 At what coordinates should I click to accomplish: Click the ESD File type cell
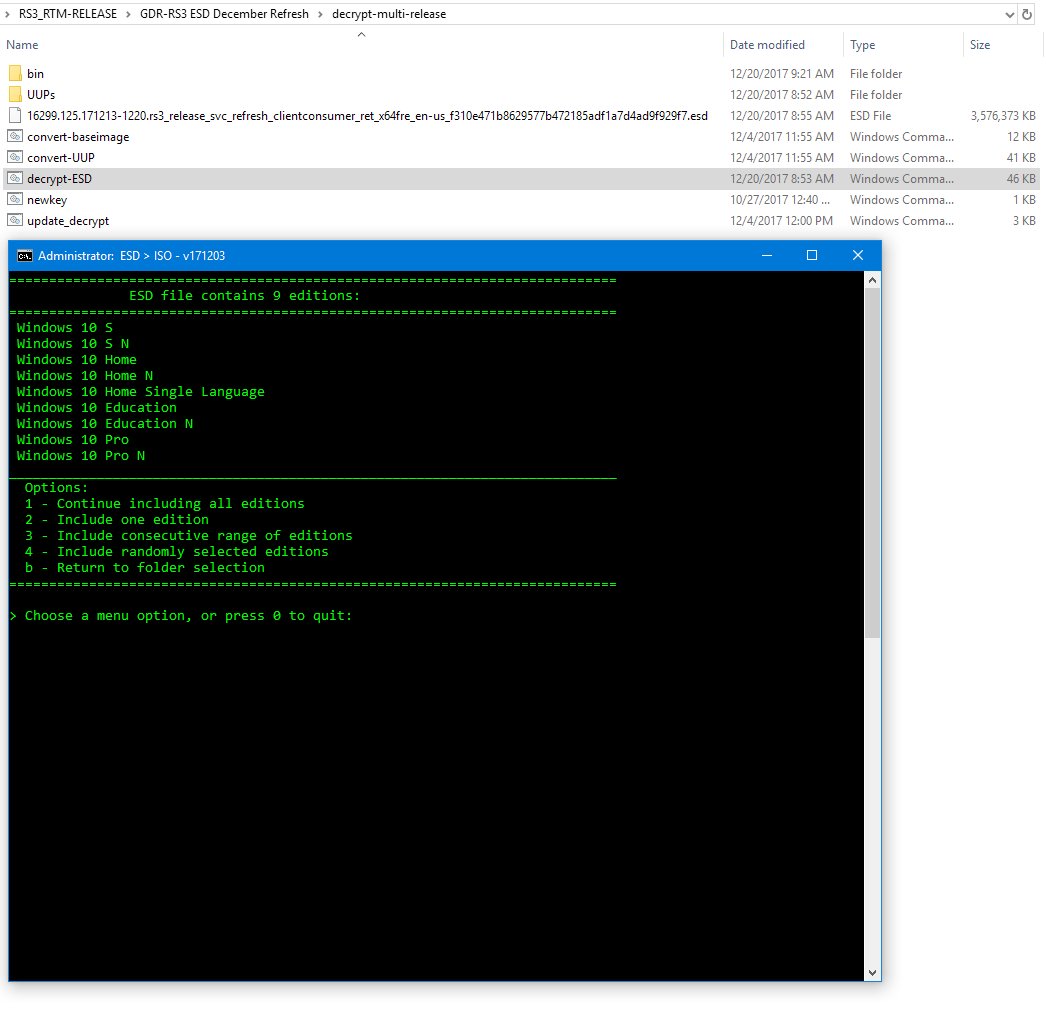[870, 115]
